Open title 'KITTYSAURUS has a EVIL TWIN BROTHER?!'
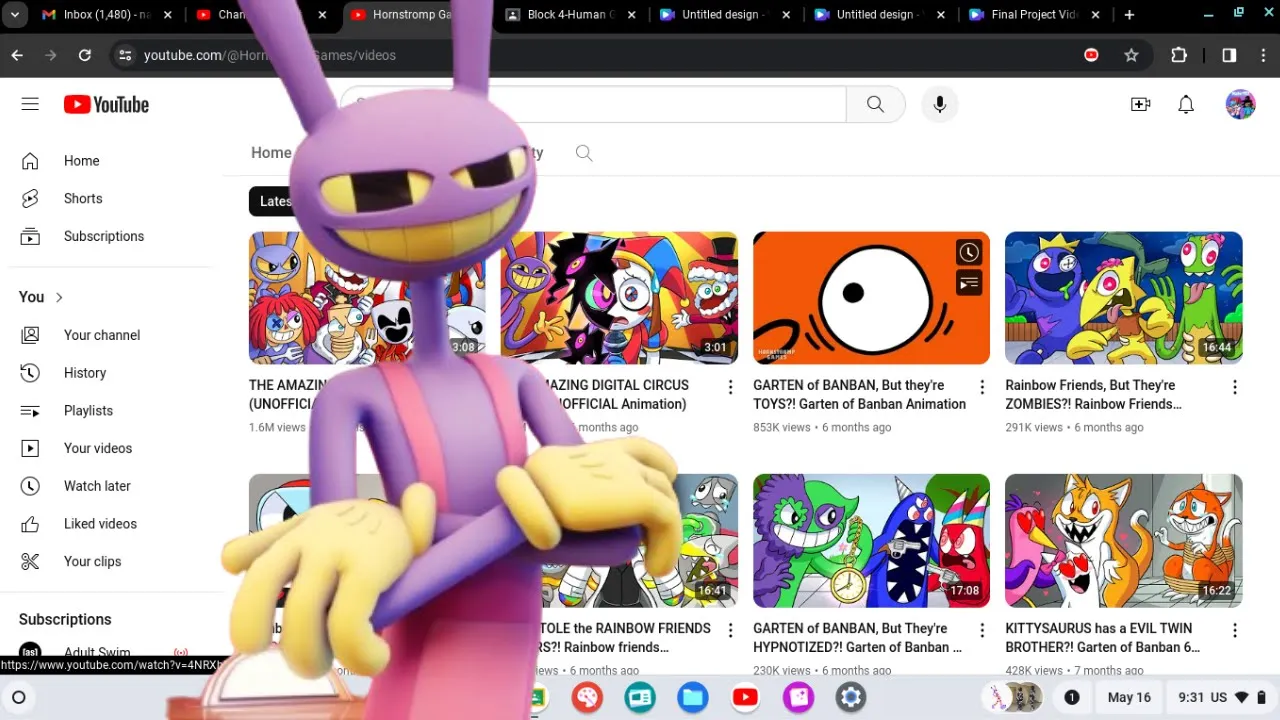 [x=1102, y=637]
